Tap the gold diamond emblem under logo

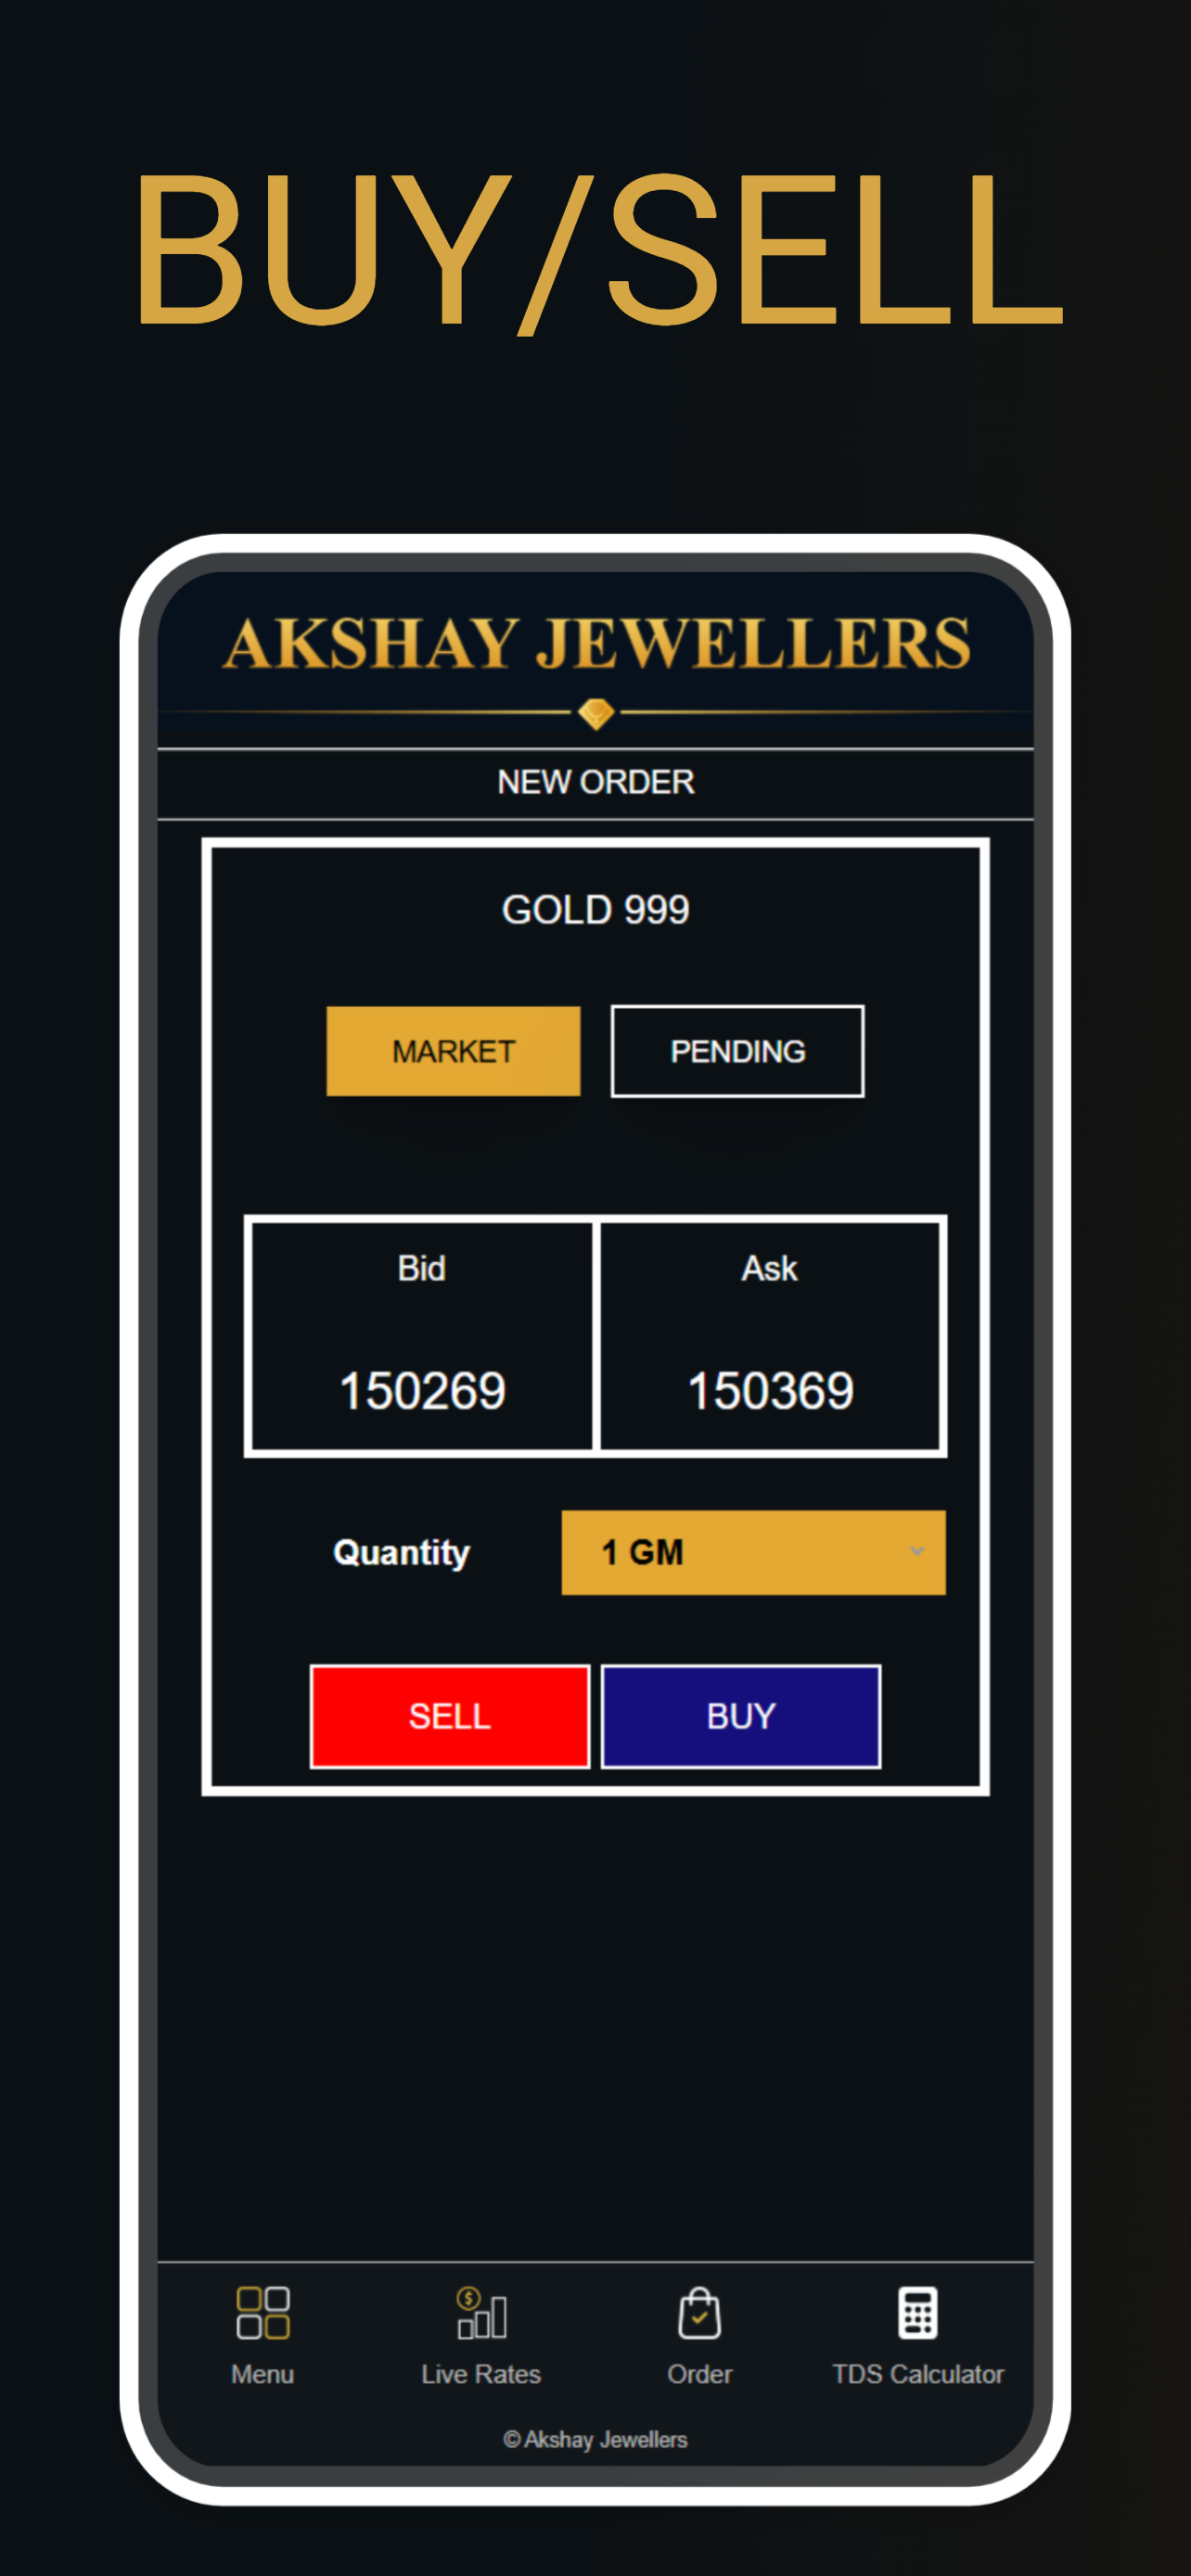coord(596,713)
